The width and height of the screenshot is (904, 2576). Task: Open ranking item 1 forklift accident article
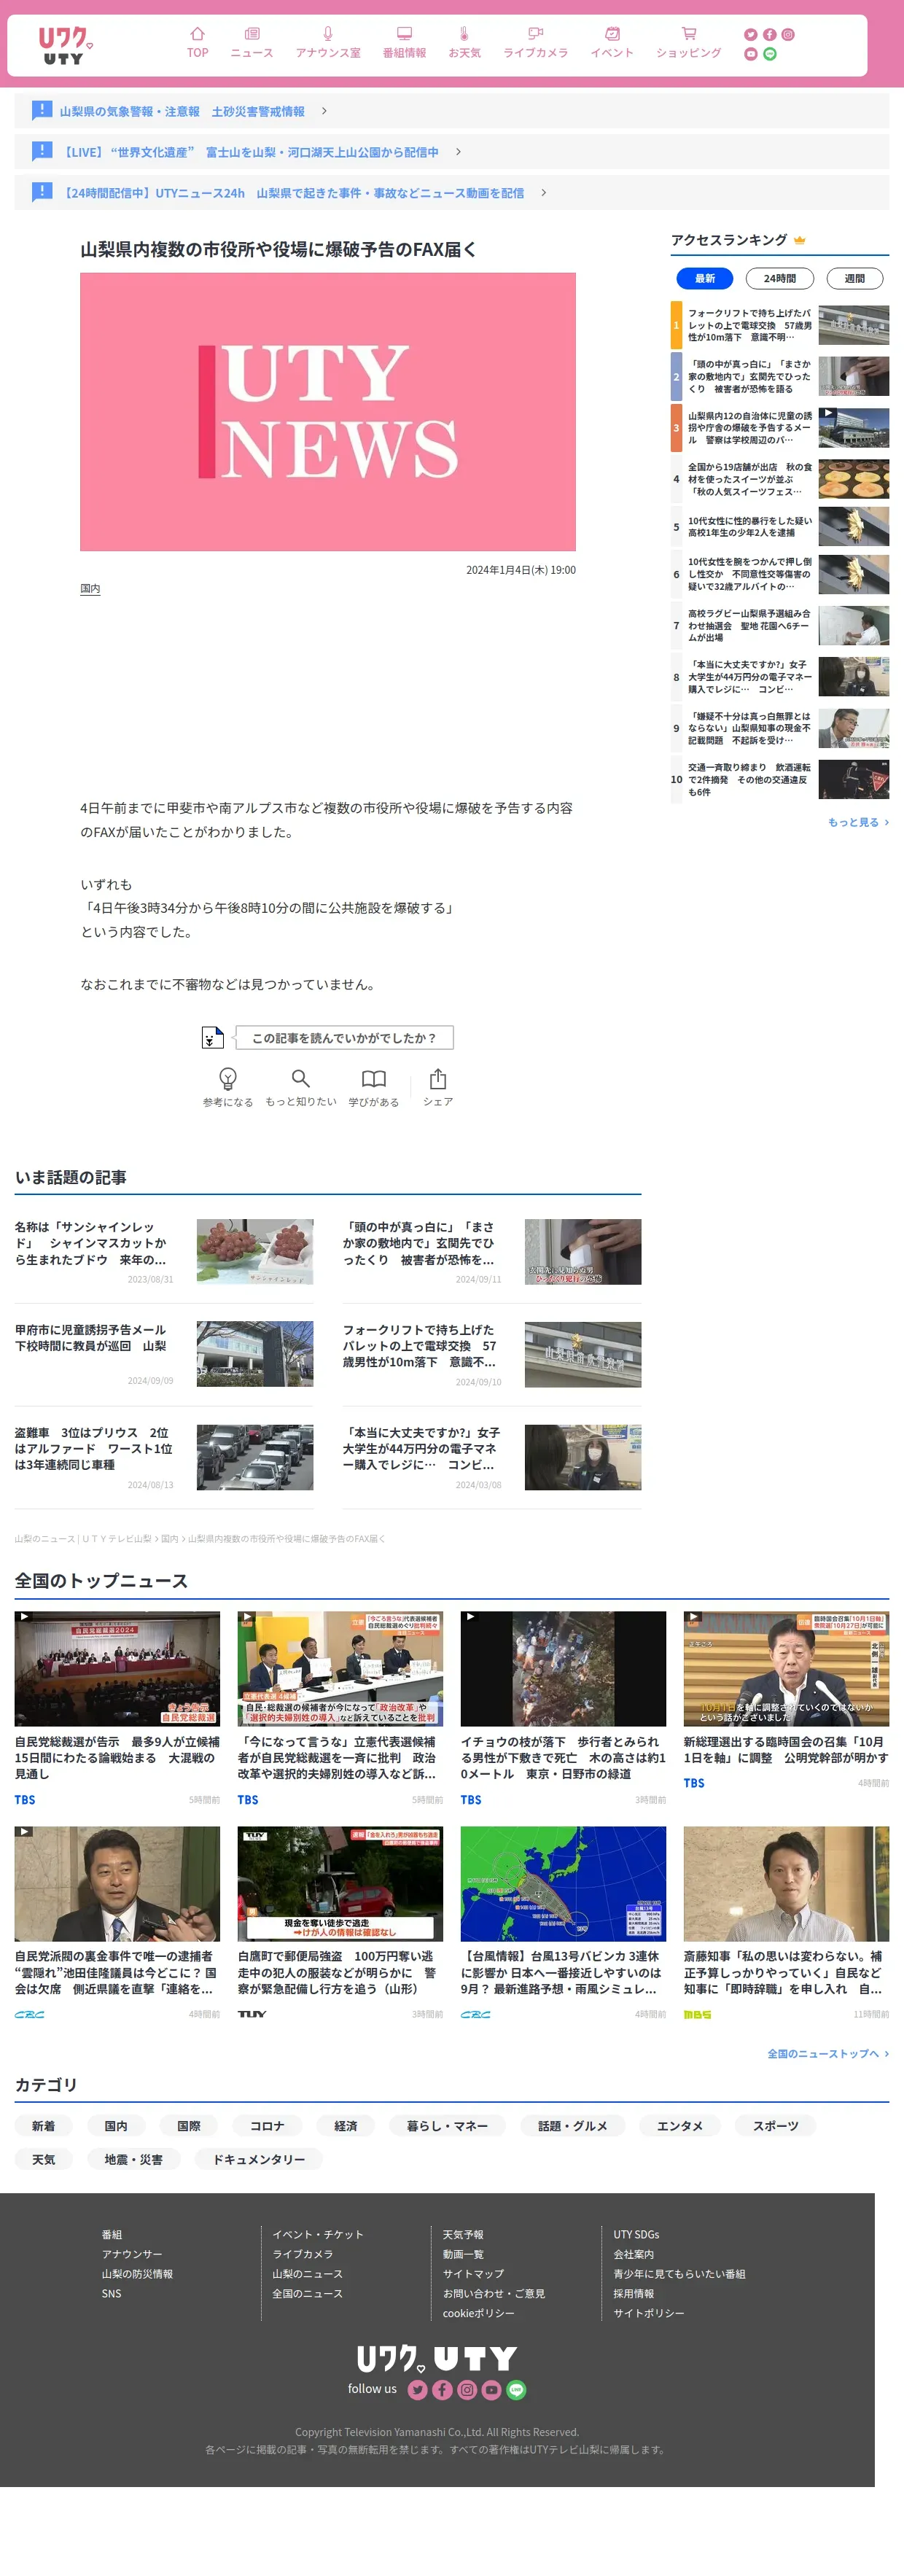click(780, 325)
